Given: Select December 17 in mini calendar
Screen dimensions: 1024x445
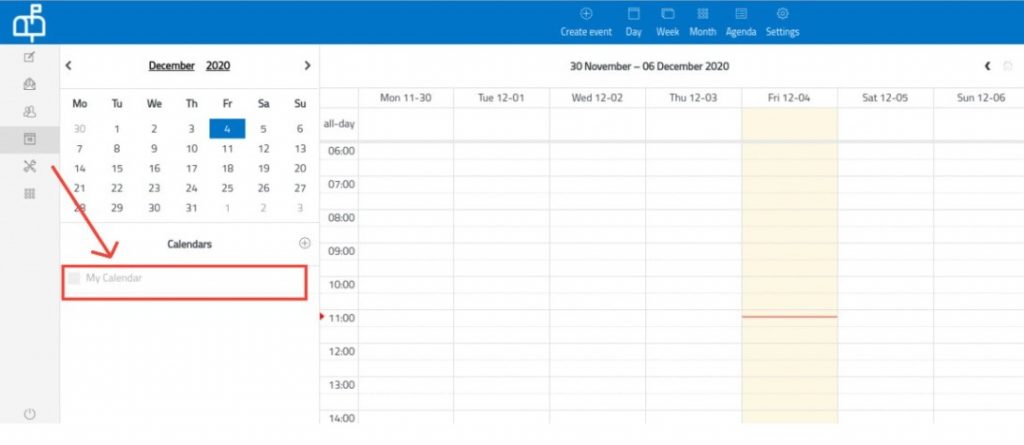Looking at the screenshot, I should pos(191,168).
